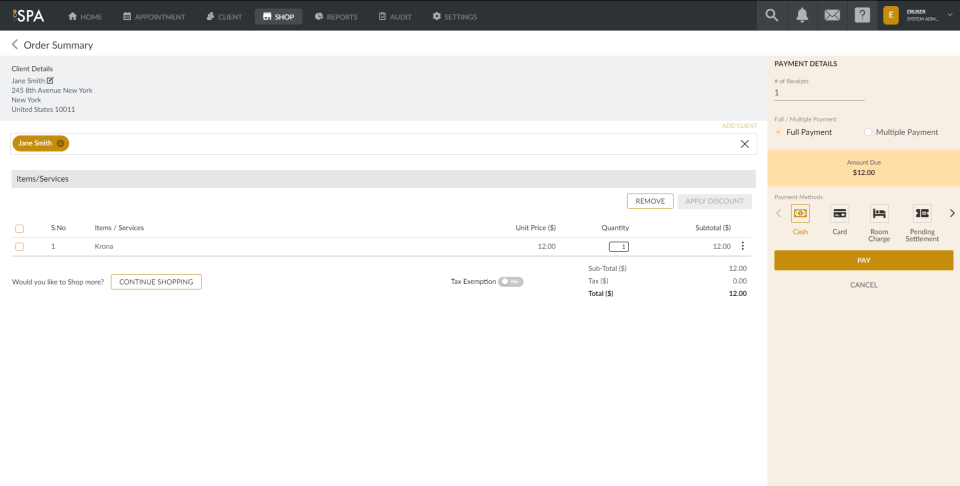Click the Tax ($) label

tap(598, 281)
